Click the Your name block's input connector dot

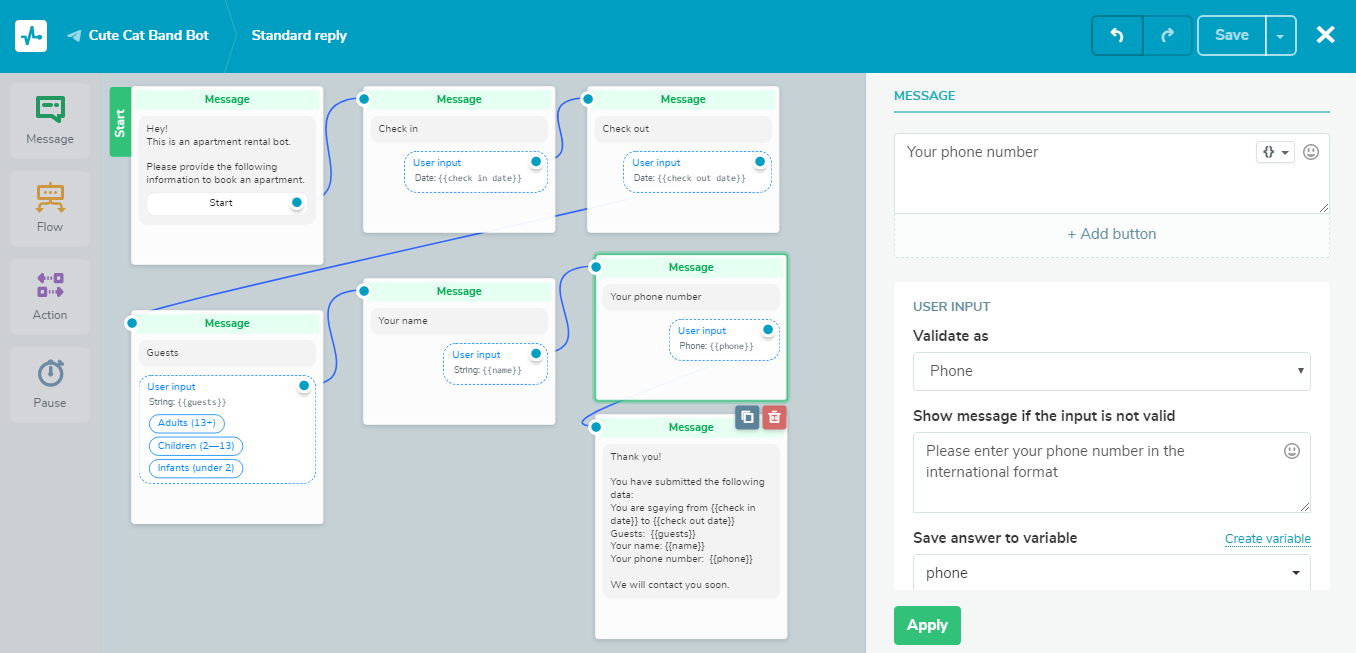(x=364, y=291)
